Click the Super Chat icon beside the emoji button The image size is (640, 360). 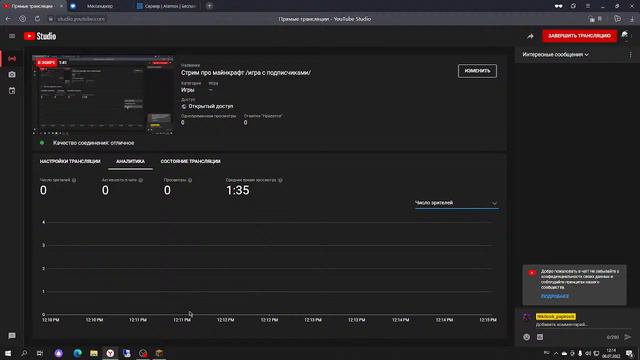coord(540,337)
